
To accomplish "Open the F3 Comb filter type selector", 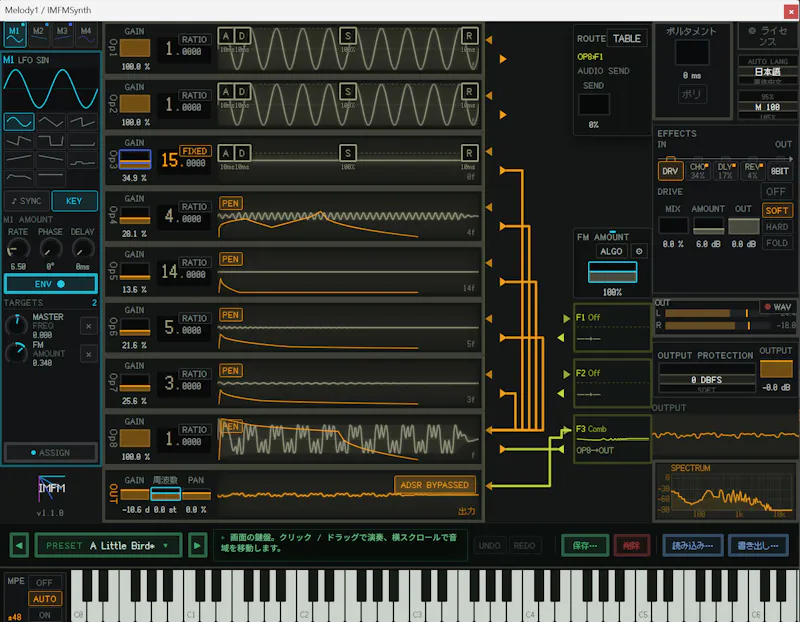I will [591, 429].
